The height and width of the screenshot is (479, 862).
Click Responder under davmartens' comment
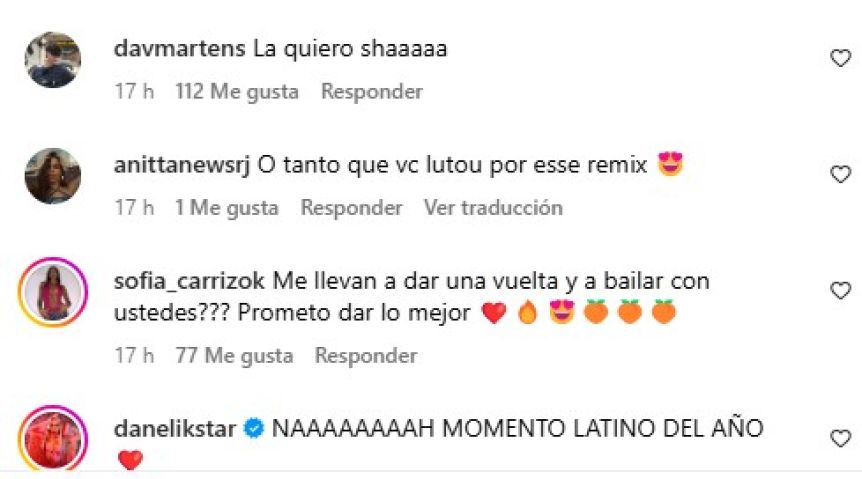tap(372, 91)
